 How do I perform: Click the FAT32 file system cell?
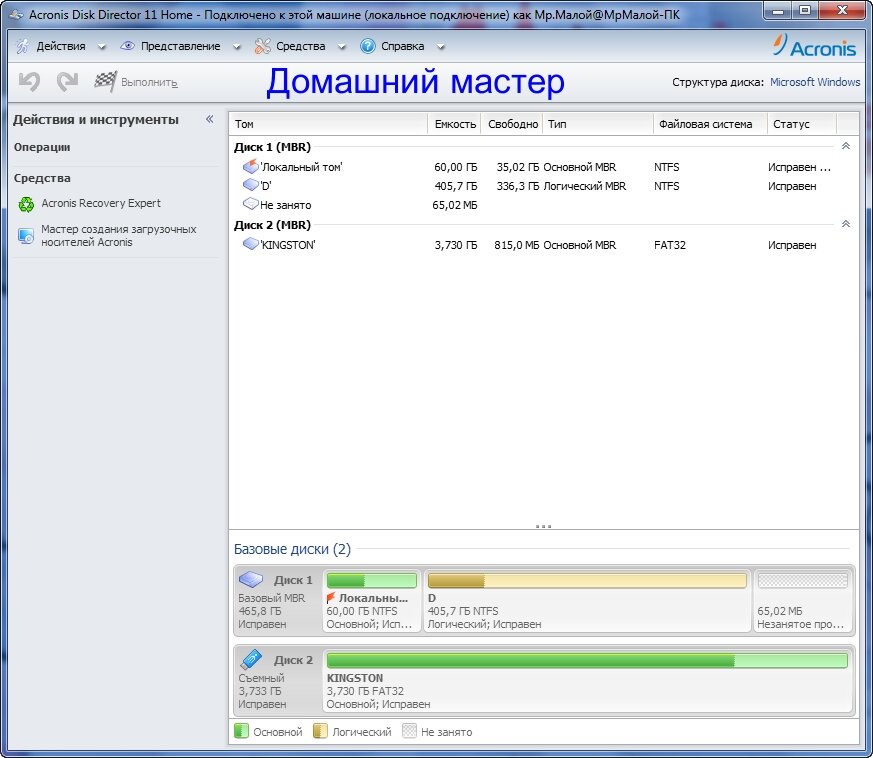tap(670, 244)
